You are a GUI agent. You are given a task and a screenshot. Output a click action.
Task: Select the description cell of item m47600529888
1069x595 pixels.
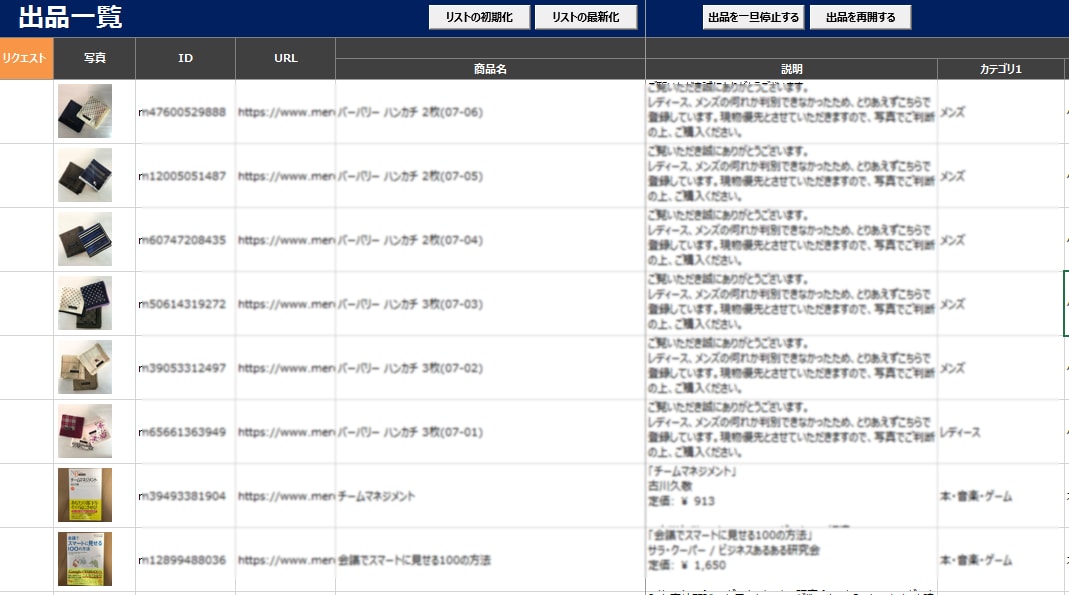point(792,112)
